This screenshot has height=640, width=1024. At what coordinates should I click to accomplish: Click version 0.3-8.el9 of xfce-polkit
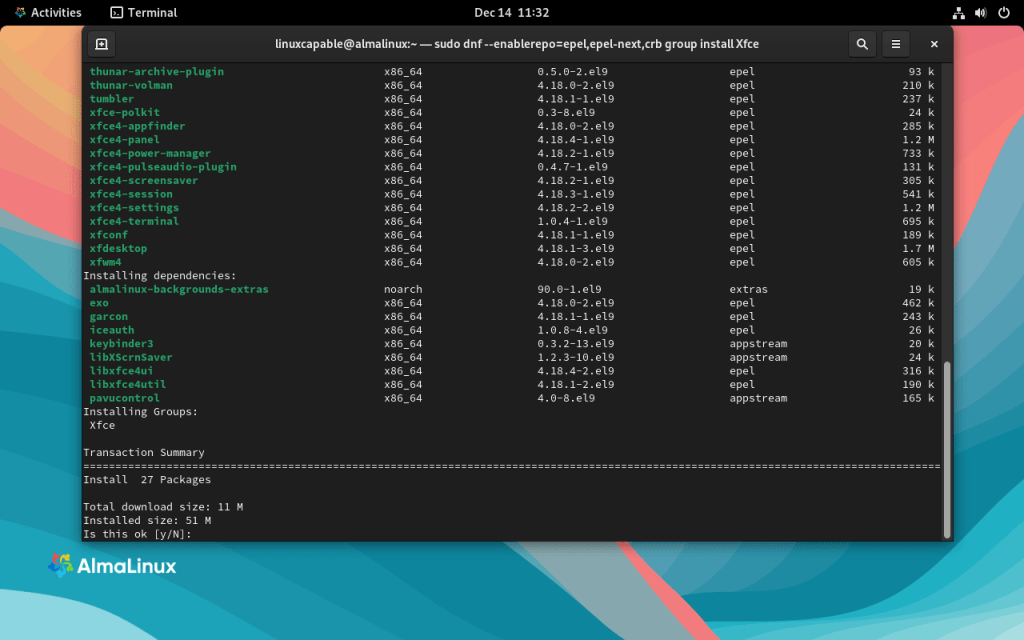click(x=566, y=112)
